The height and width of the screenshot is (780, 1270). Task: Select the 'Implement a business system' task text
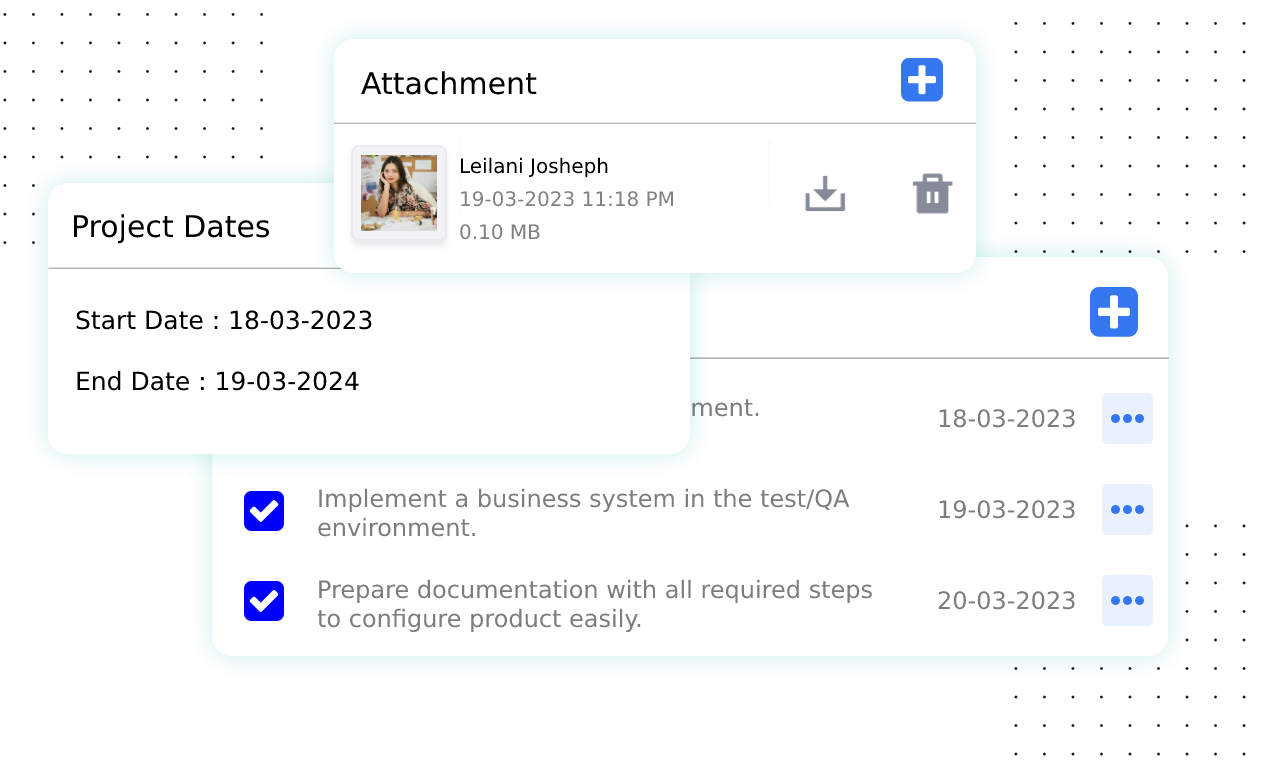pos(583,513)
